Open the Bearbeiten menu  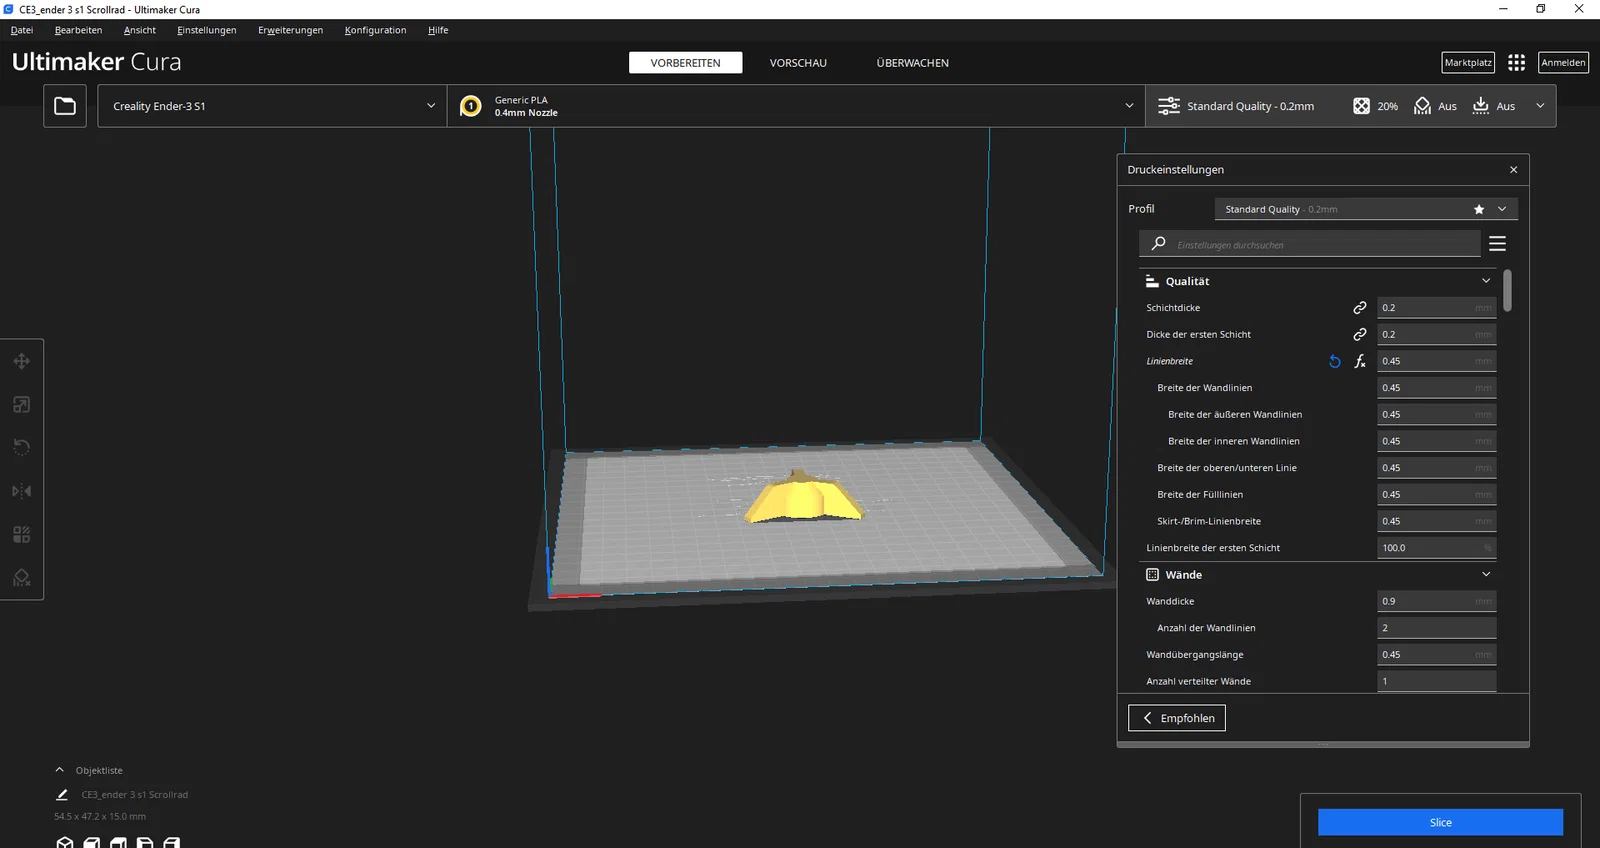78,30
